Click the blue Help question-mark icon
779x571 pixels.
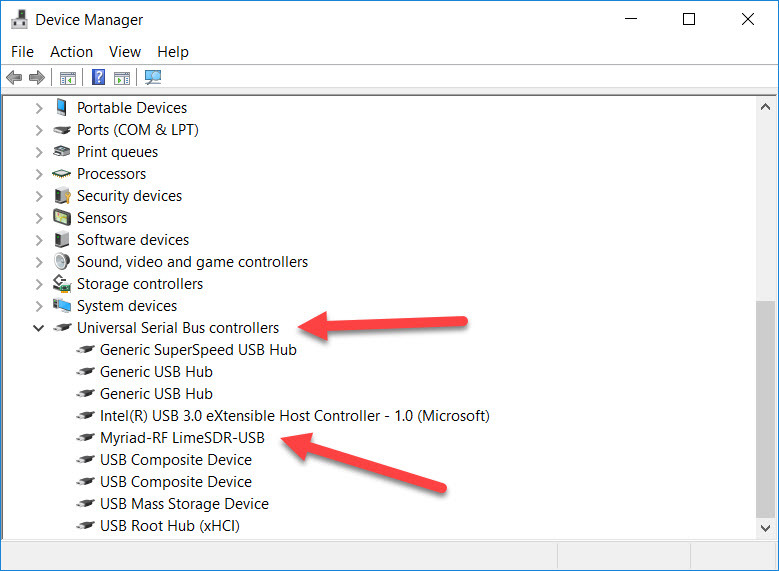99,77
